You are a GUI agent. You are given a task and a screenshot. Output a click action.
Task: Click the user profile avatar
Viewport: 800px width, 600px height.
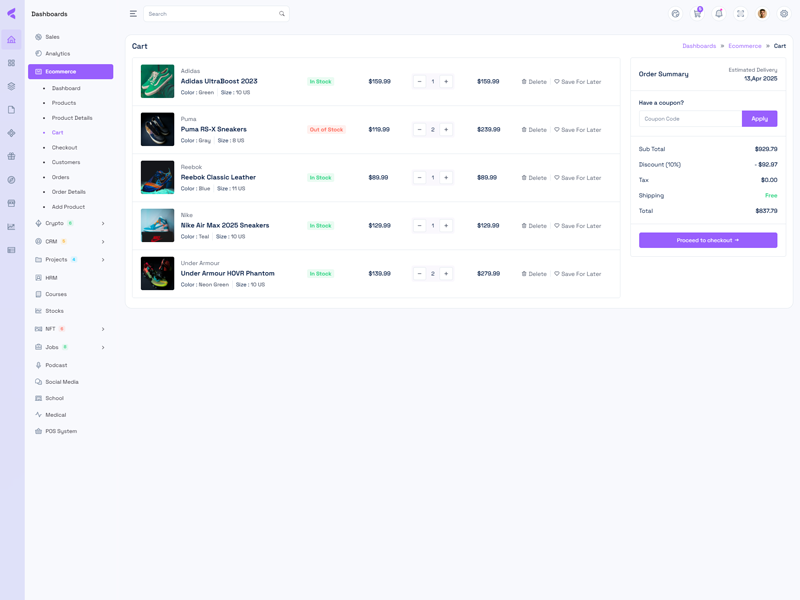[762, 14]
